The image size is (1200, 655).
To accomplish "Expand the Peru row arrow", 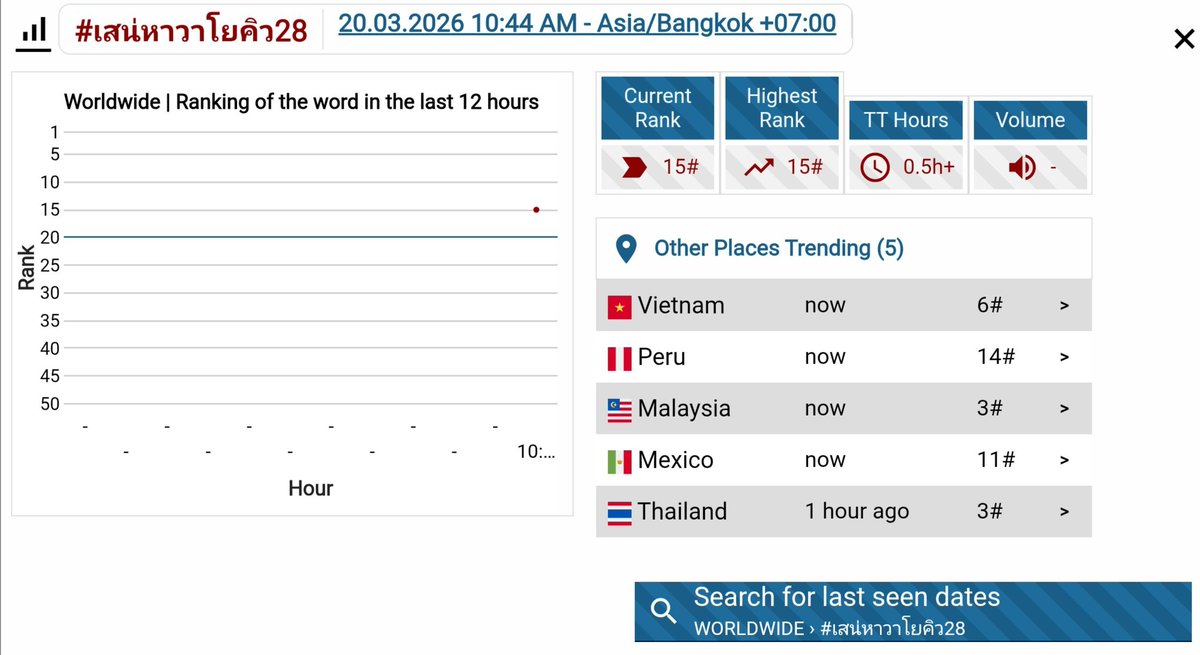I will pyautogui.click(x=1064, y=357).
